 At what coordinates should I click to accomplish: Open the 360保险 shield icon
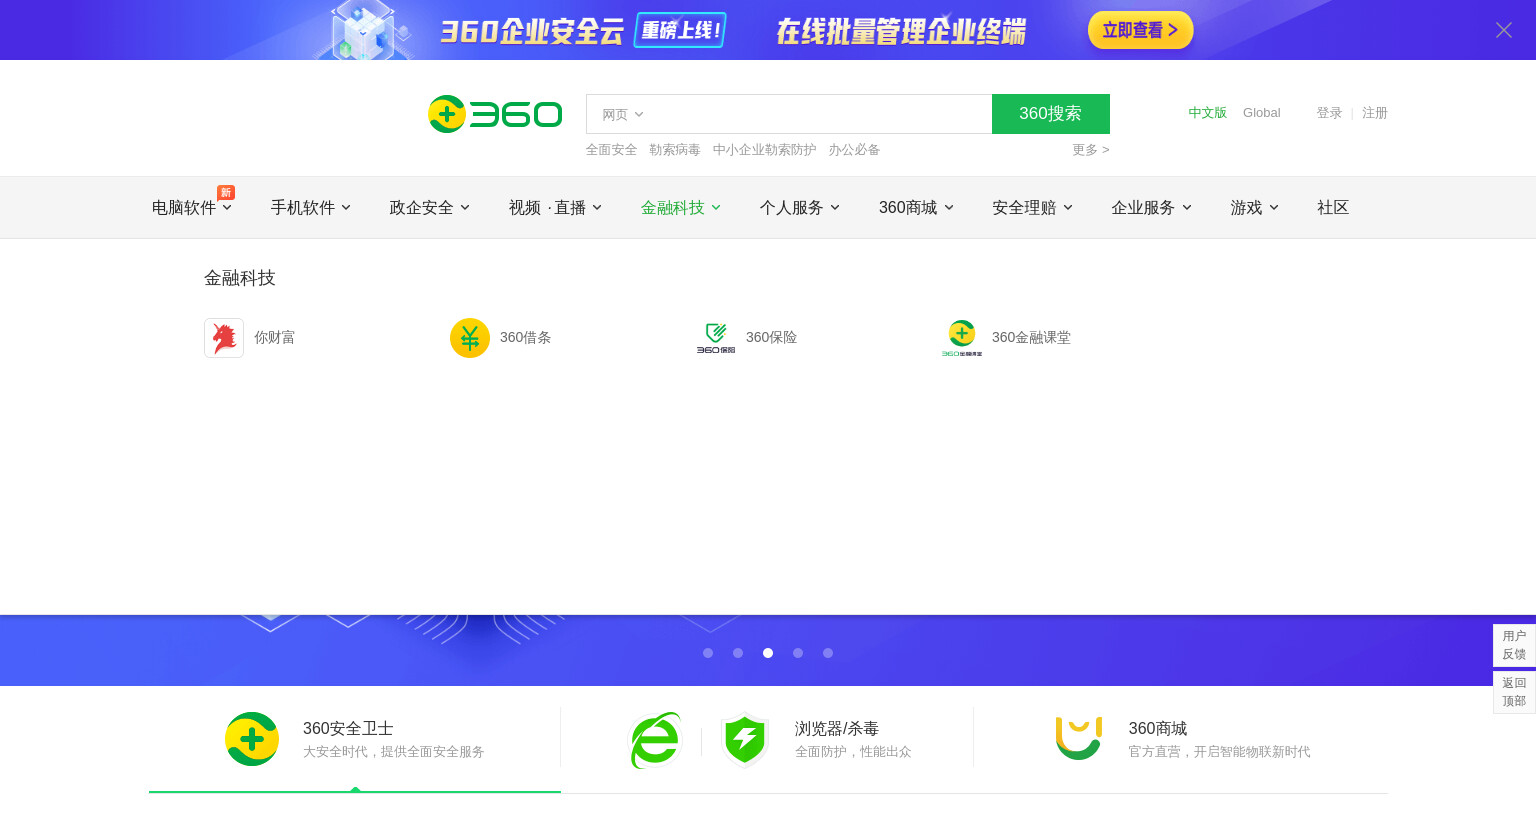(716, 338)
